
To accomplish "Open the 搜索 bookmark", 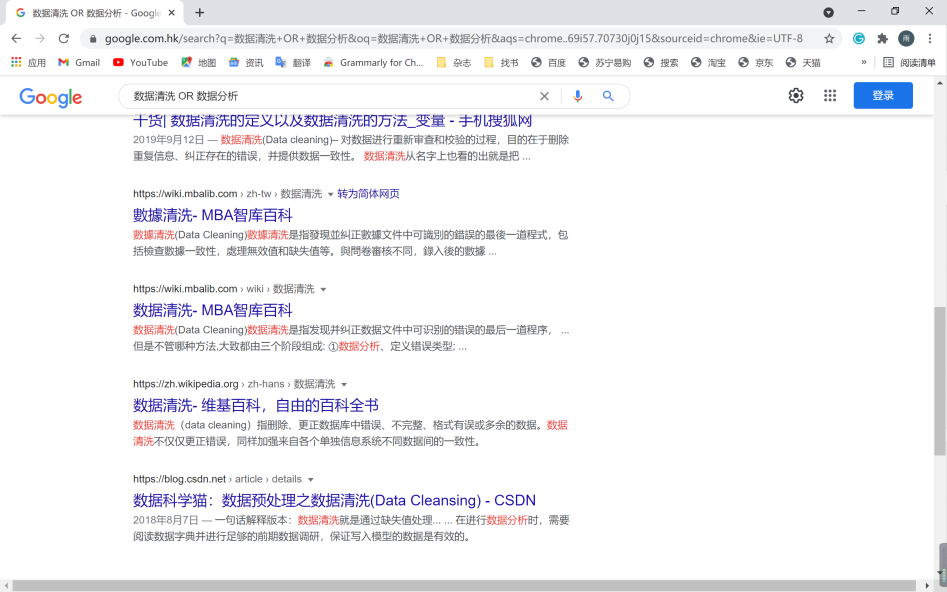I will pos(661,62).
